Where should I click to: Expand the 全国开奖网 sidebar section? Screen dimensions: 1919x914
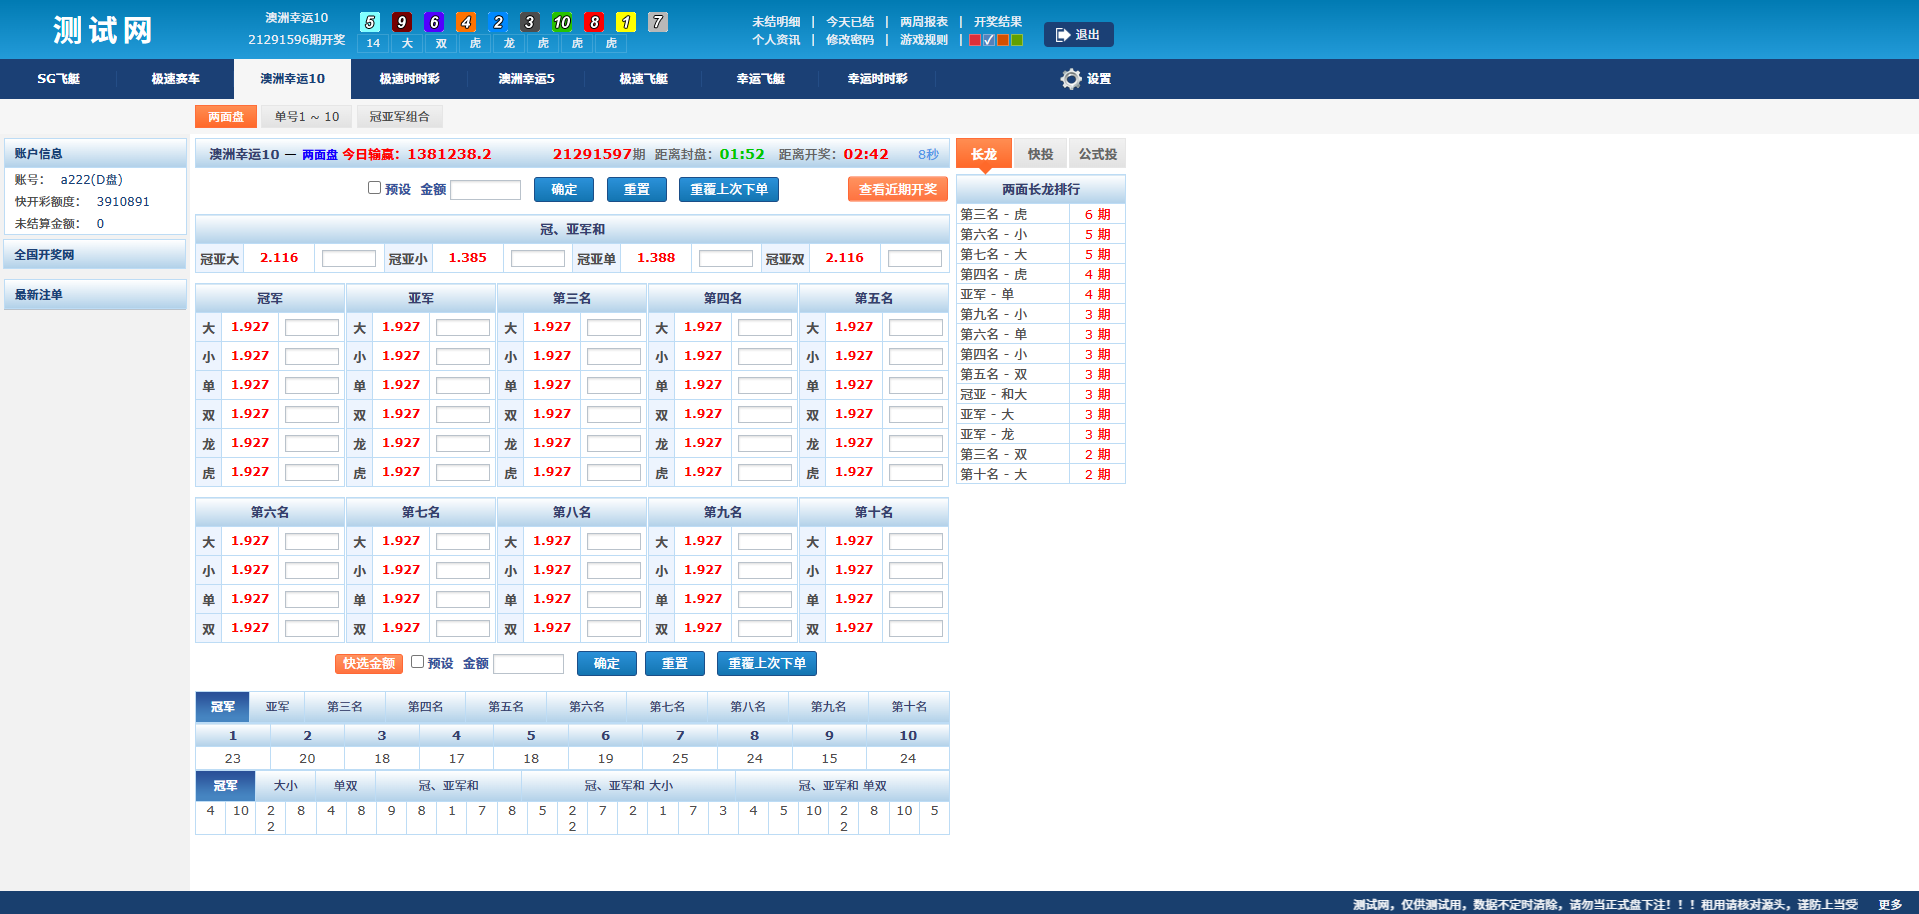click(x=95, y=255)
